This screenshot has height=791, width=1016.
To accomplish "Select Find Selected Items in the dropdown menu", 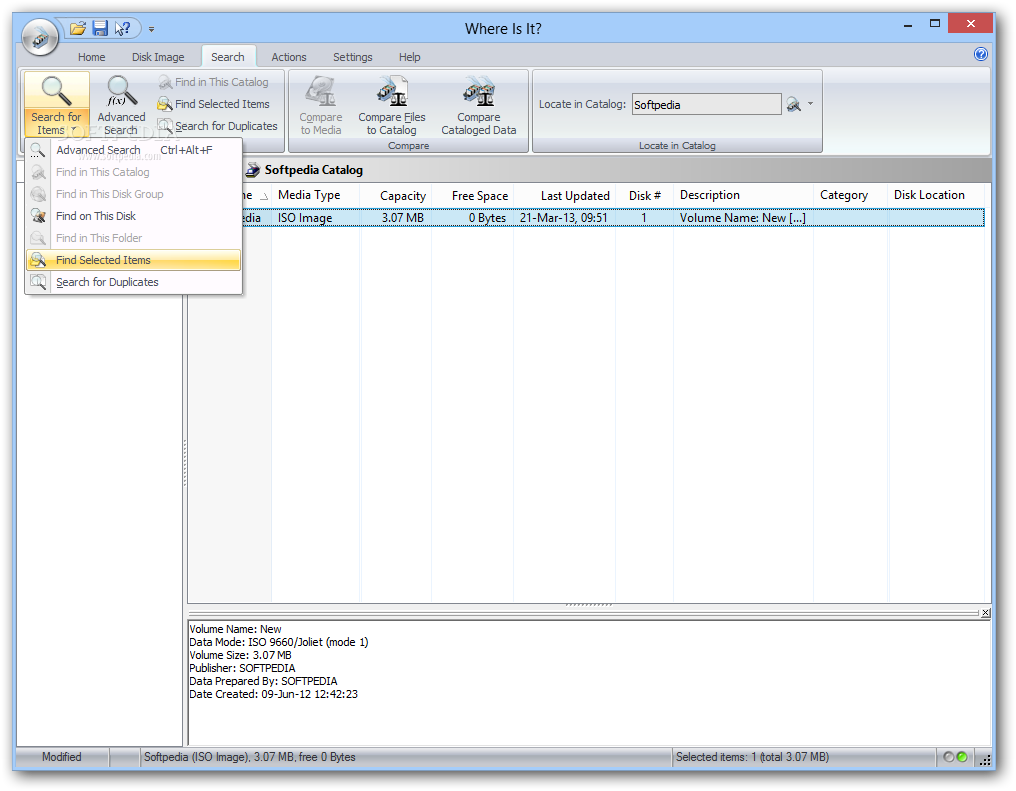I will (x=133, y=260).
